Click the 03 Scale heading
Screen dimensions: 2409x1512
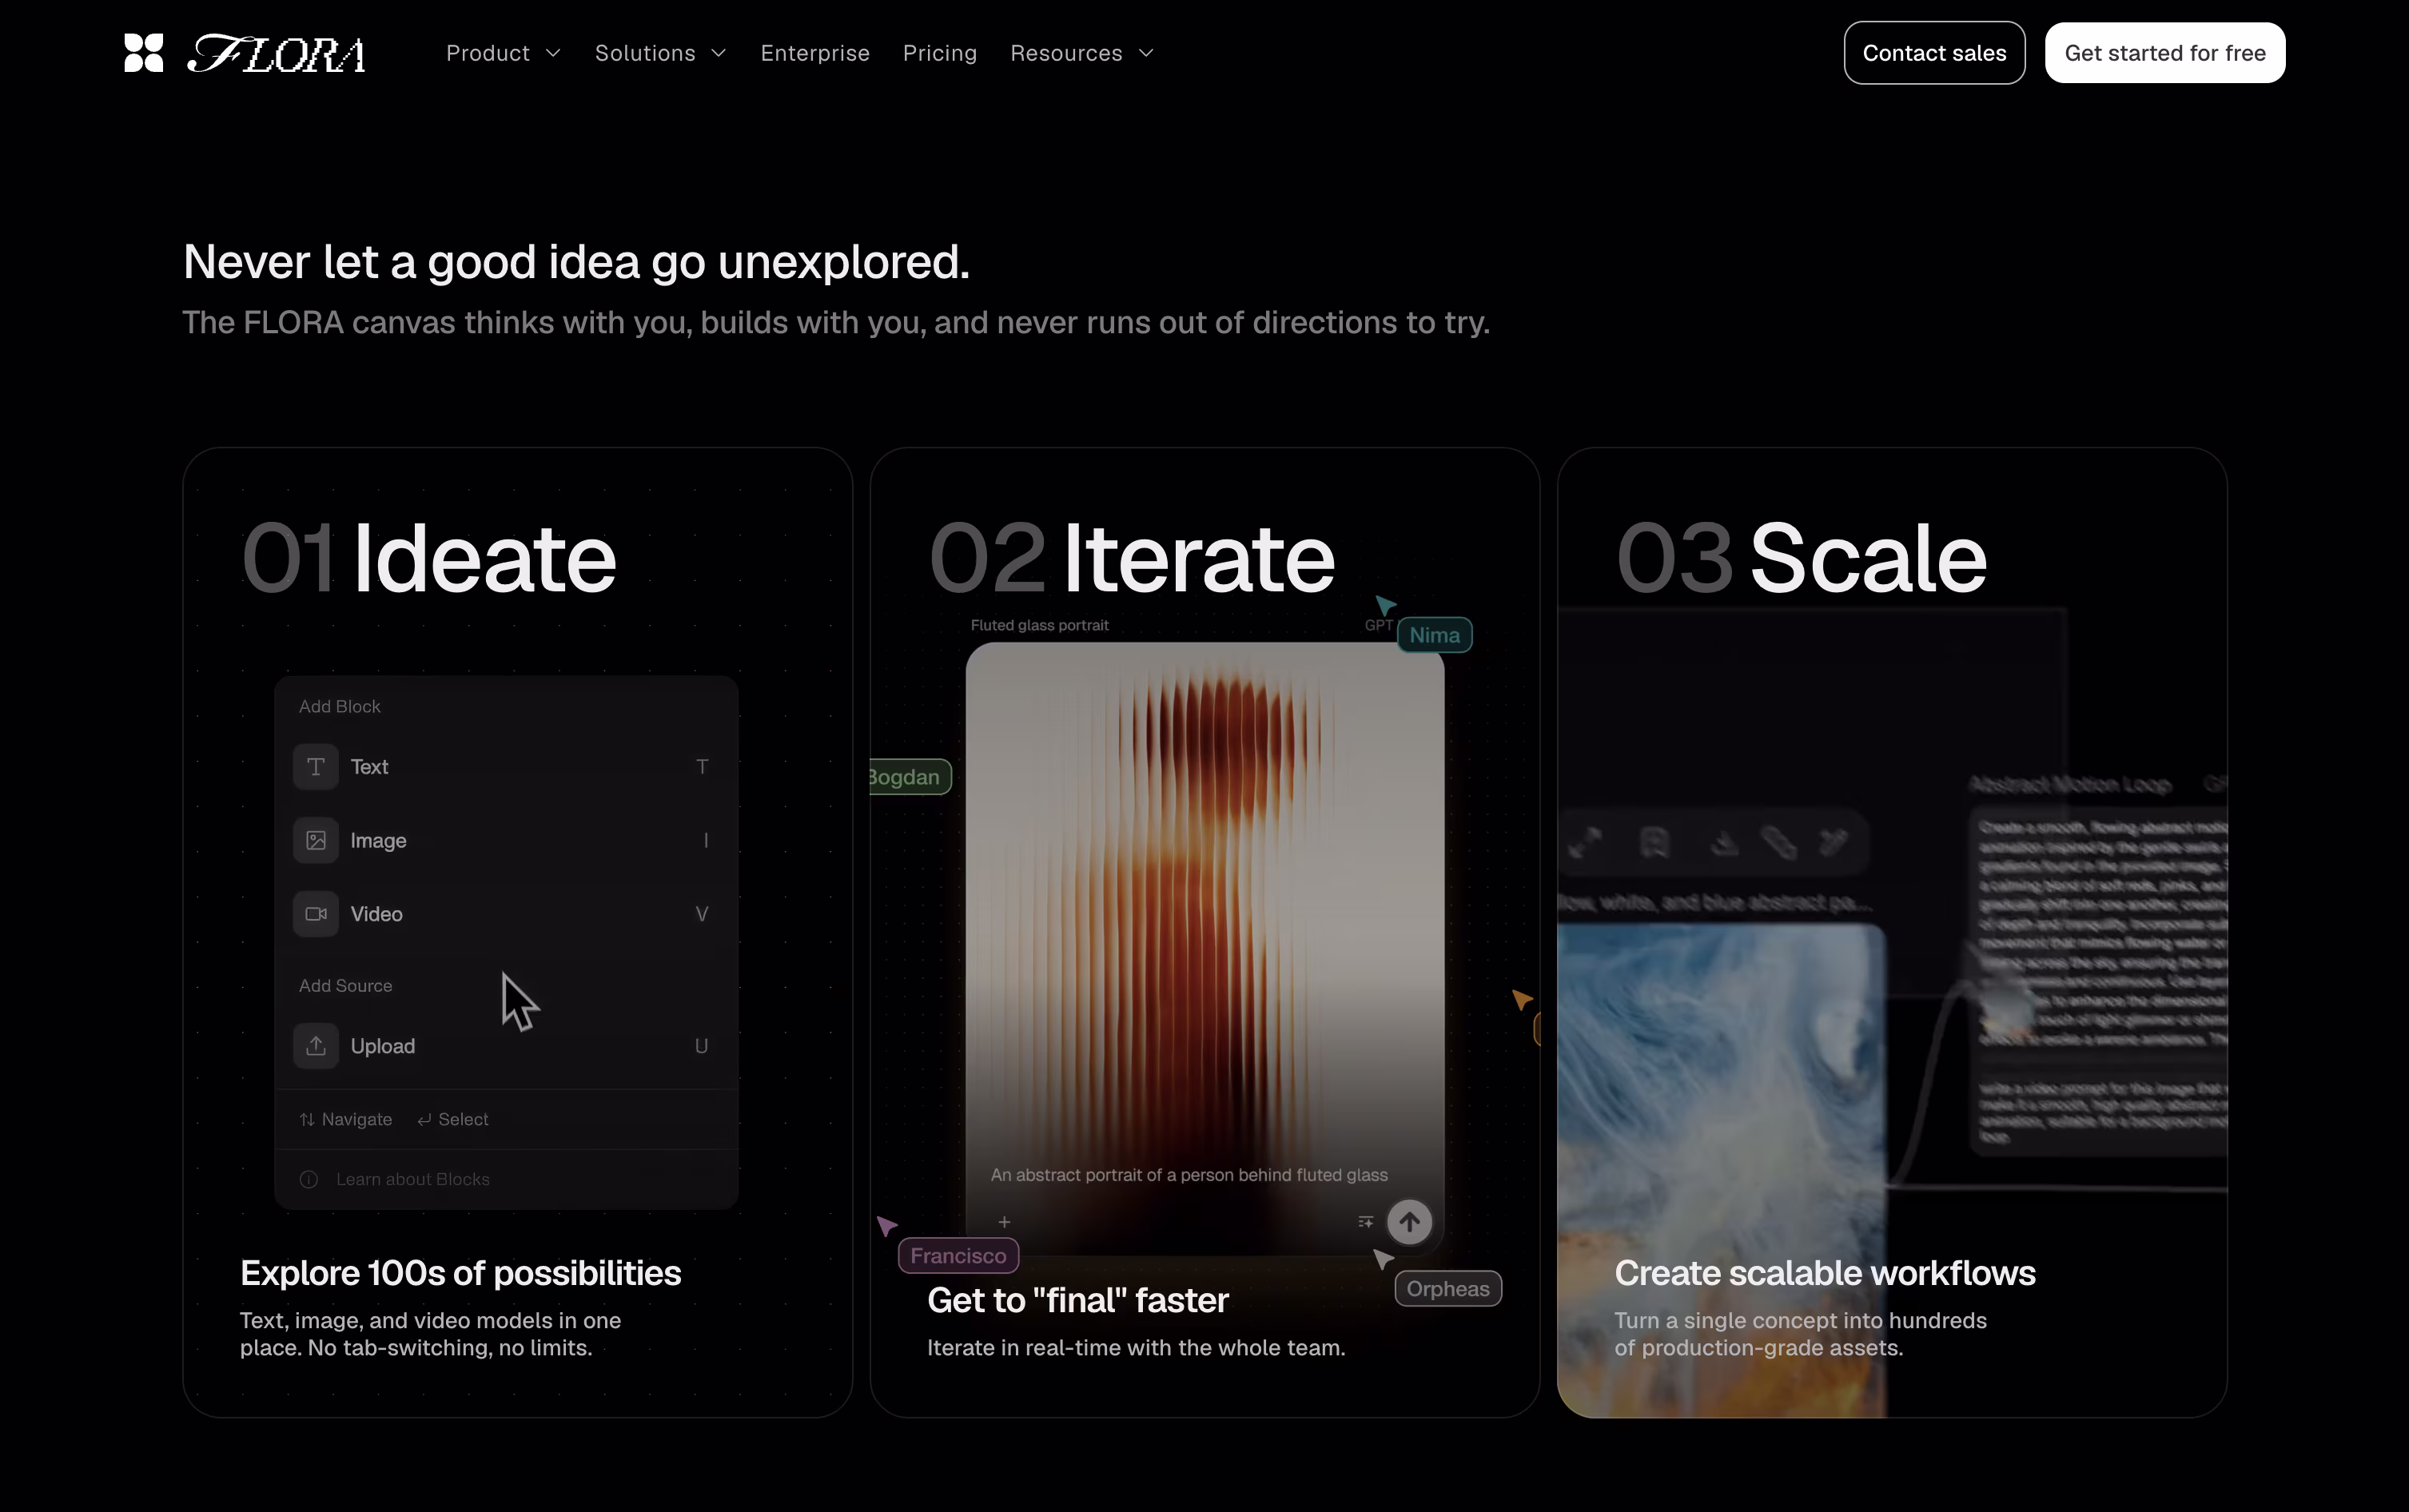pos(1802,558)
